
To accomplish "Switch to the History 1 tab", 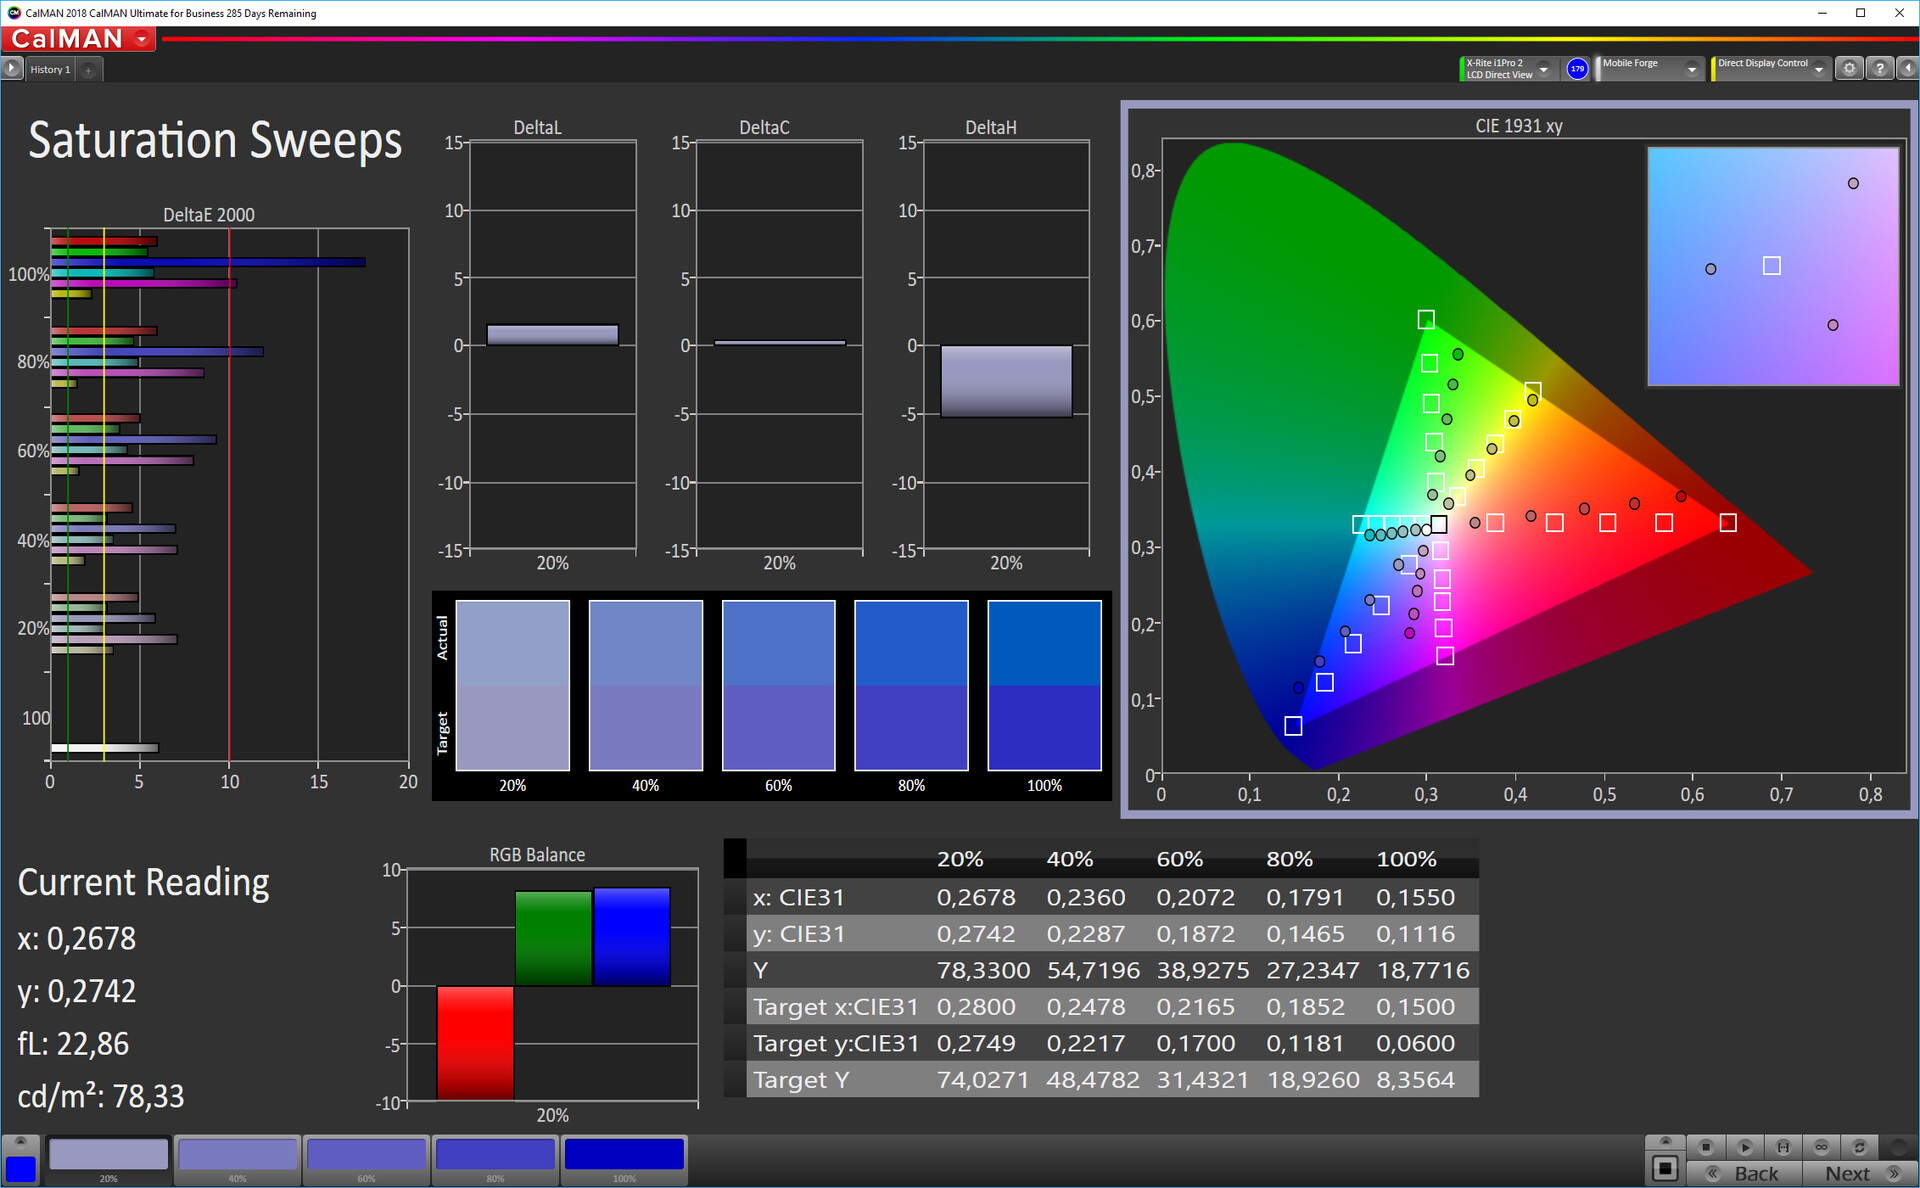I will 50,69.
